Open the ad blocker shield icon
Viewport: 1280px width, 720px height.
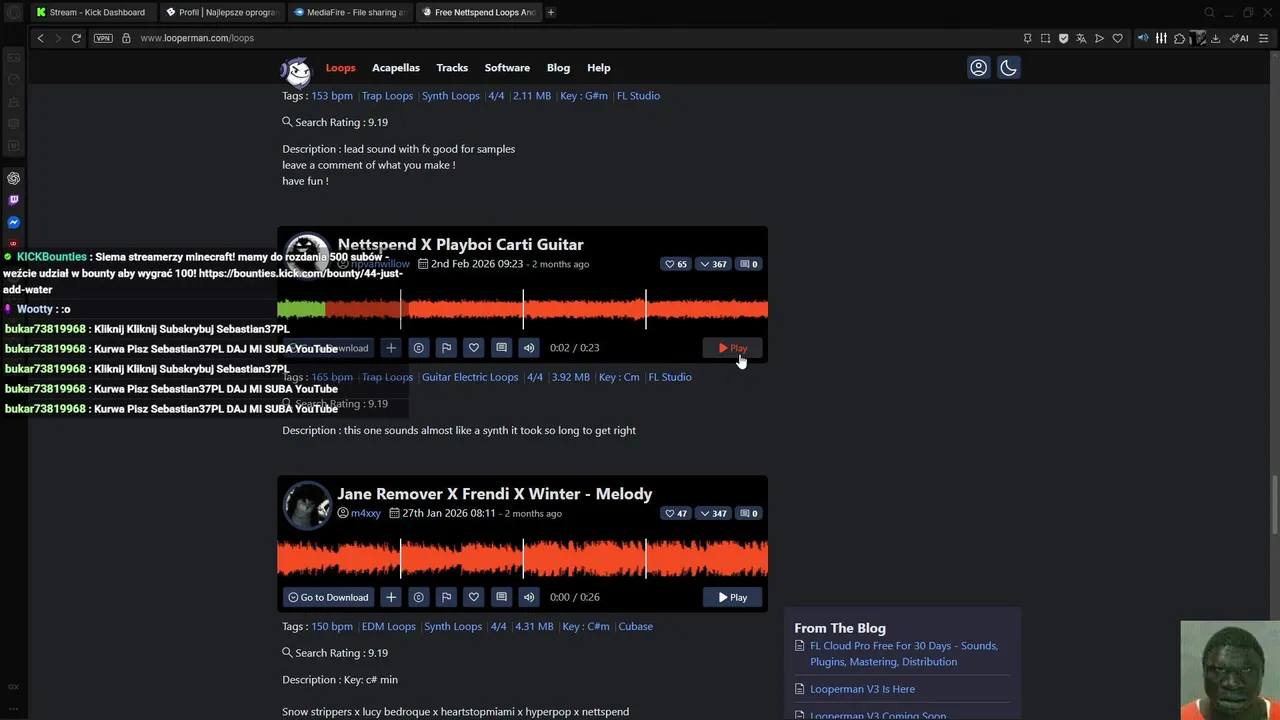click(x=1063, y=38)
